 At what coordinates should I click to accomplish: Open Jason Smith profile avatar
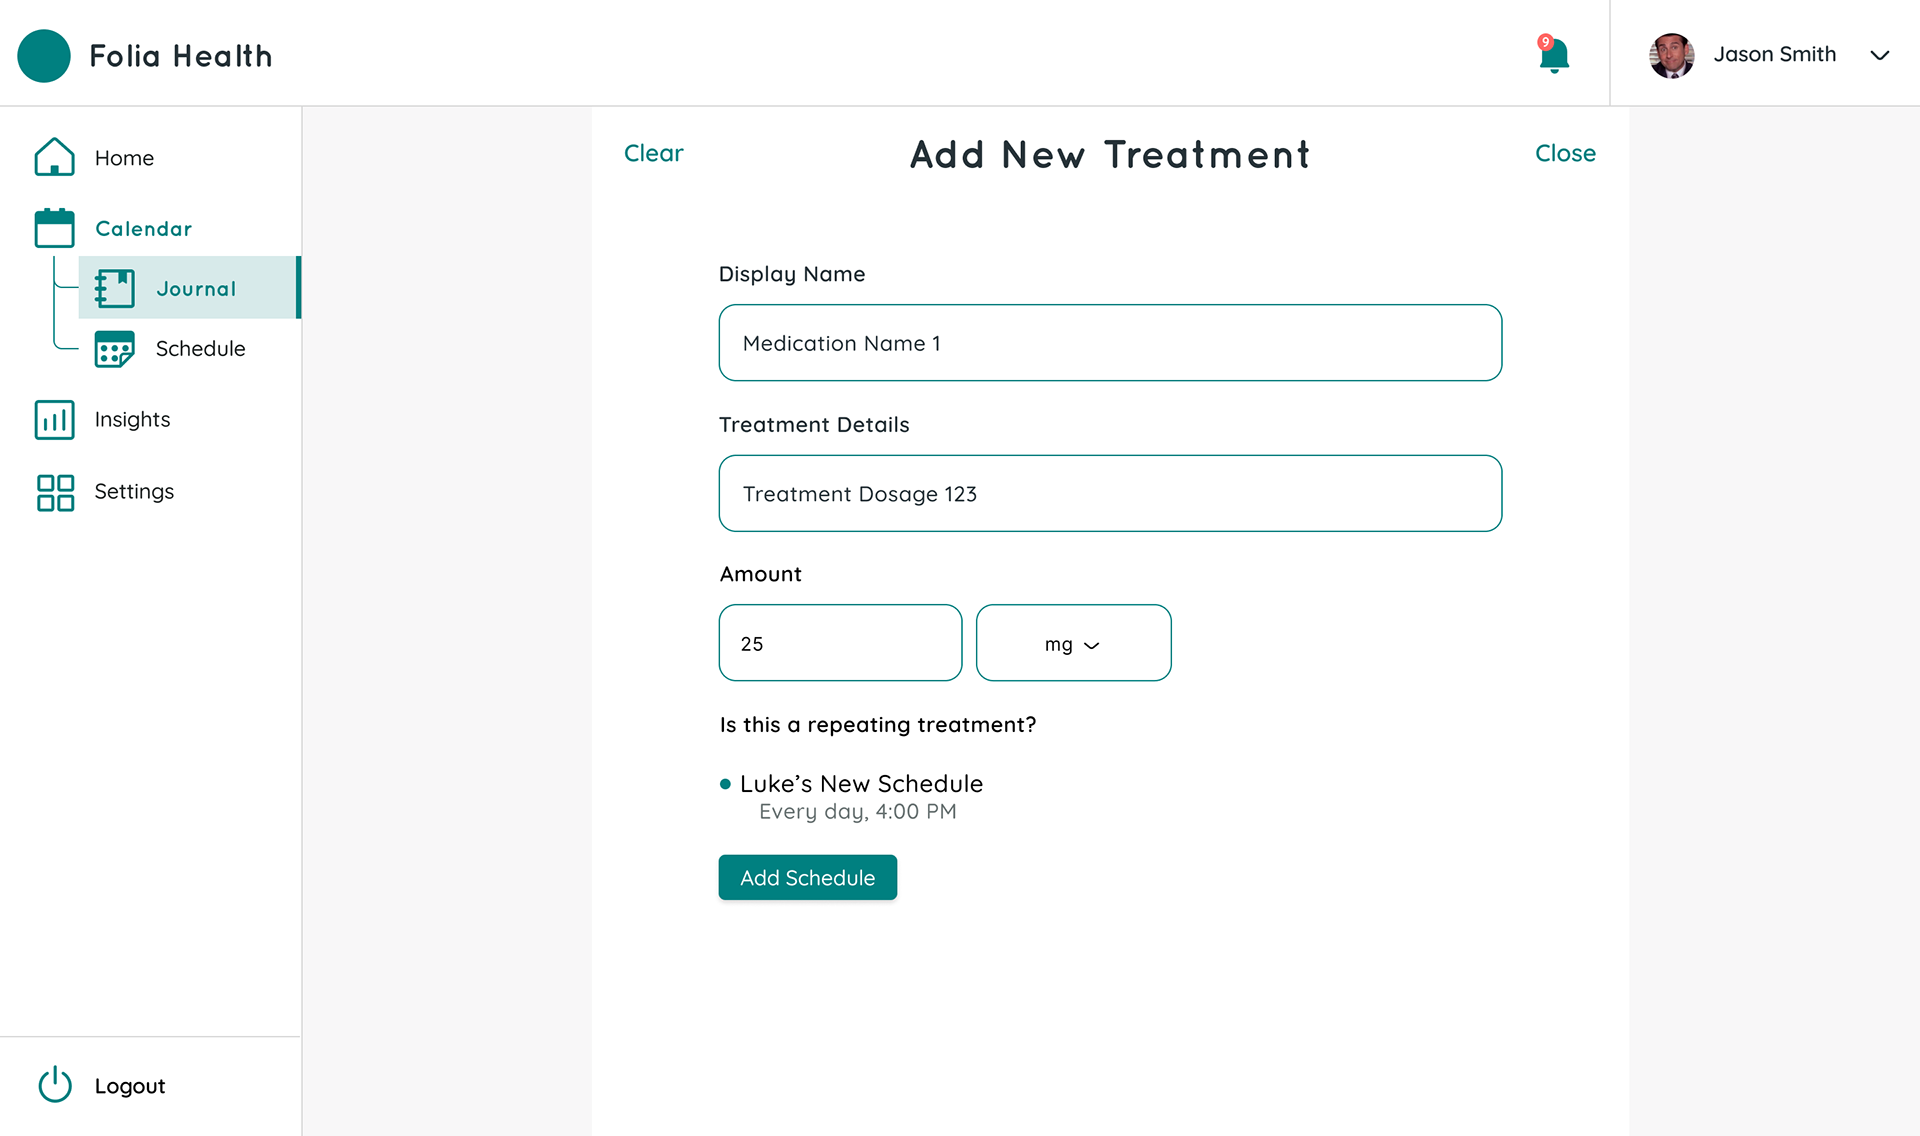1671,55
